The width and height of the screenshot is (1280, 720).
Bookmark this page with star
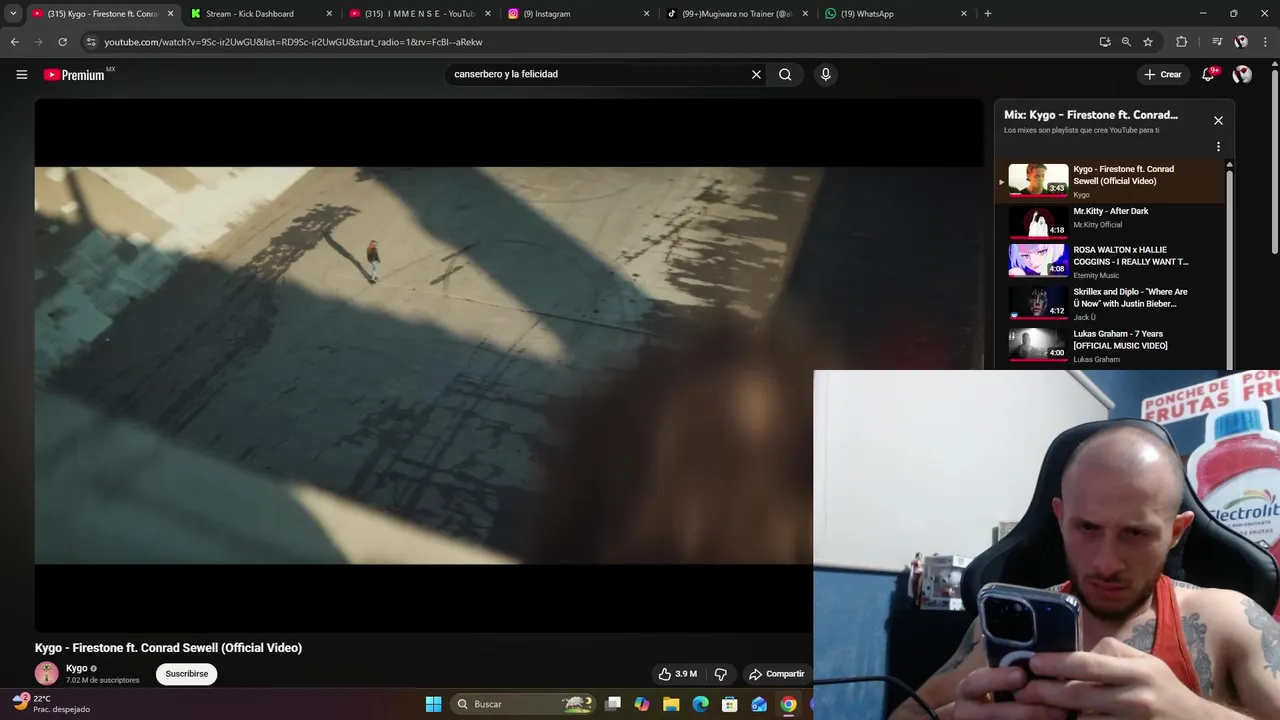click(x=1148, y=42)
